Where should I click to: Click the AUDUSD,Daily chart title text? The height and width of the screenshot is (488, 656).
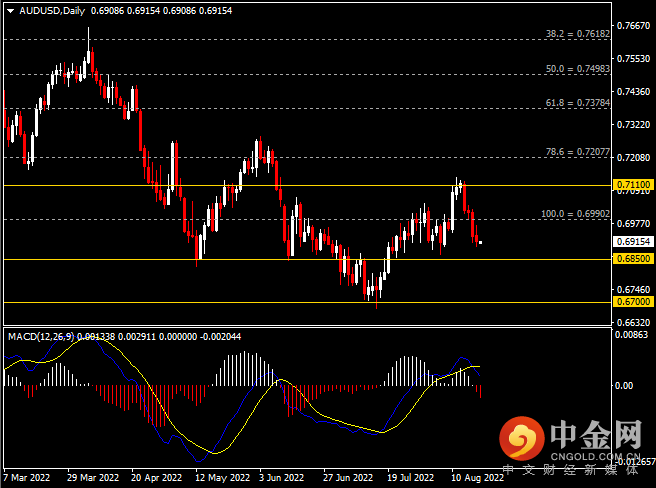tap(52, 11)
